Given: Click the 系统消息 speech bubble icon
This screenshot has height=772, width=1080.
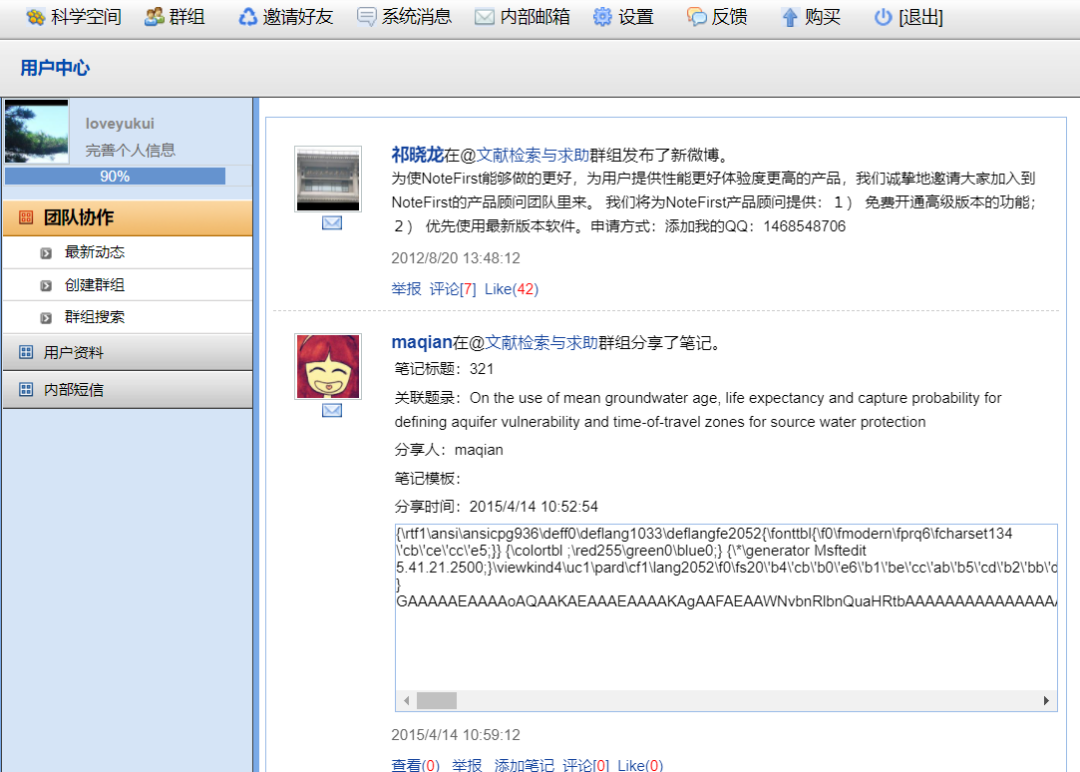Looking at the screenshot, I should 367,17.
